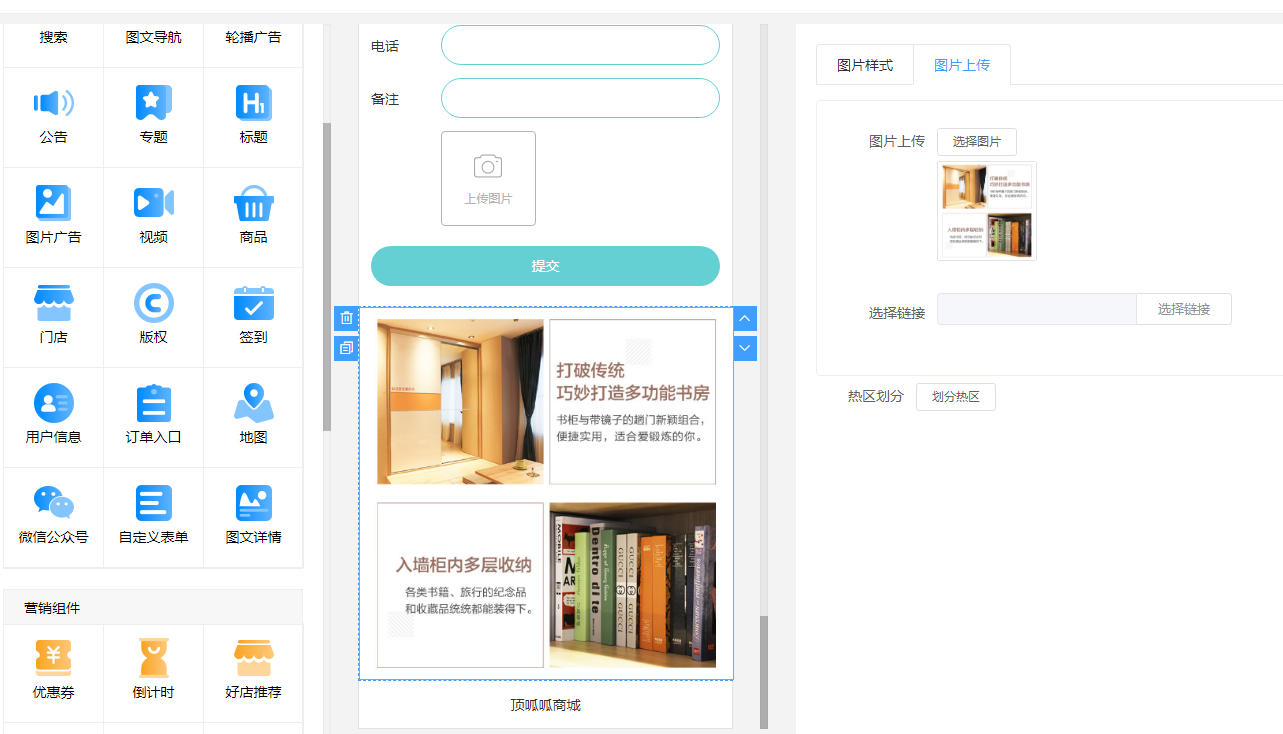This screenshot has width=1283, height=734.
Task: Add the 视频 video component
Action: click(x=153, y=217)
